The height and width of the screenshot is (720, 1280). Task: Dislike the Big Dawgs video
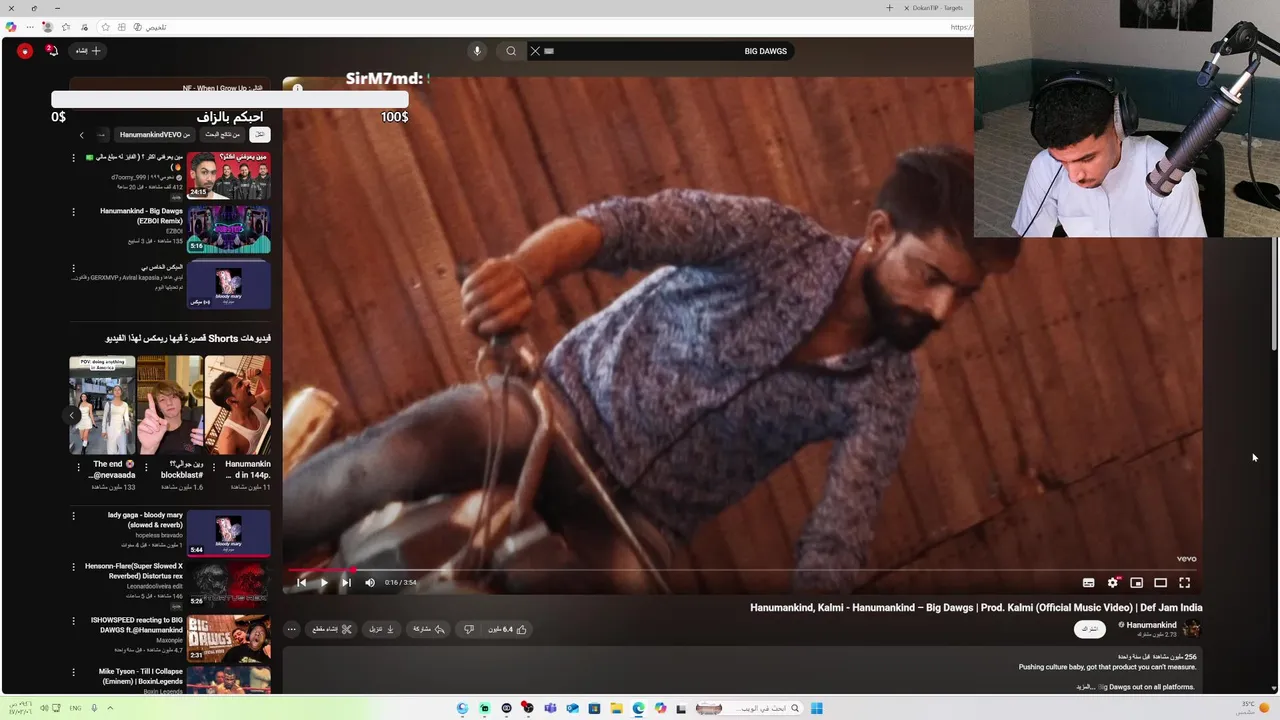469,629
